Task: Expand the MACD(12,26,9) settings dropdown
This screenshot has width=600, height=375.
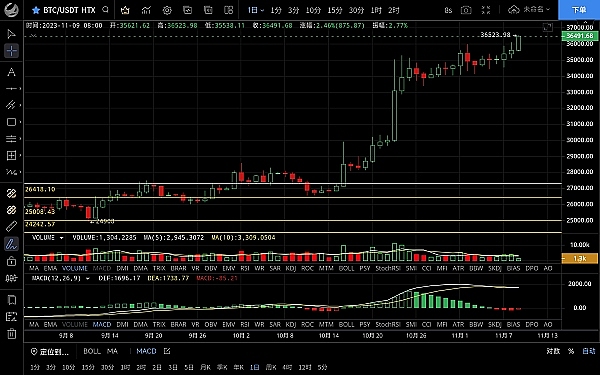Action: click(88, 278)
